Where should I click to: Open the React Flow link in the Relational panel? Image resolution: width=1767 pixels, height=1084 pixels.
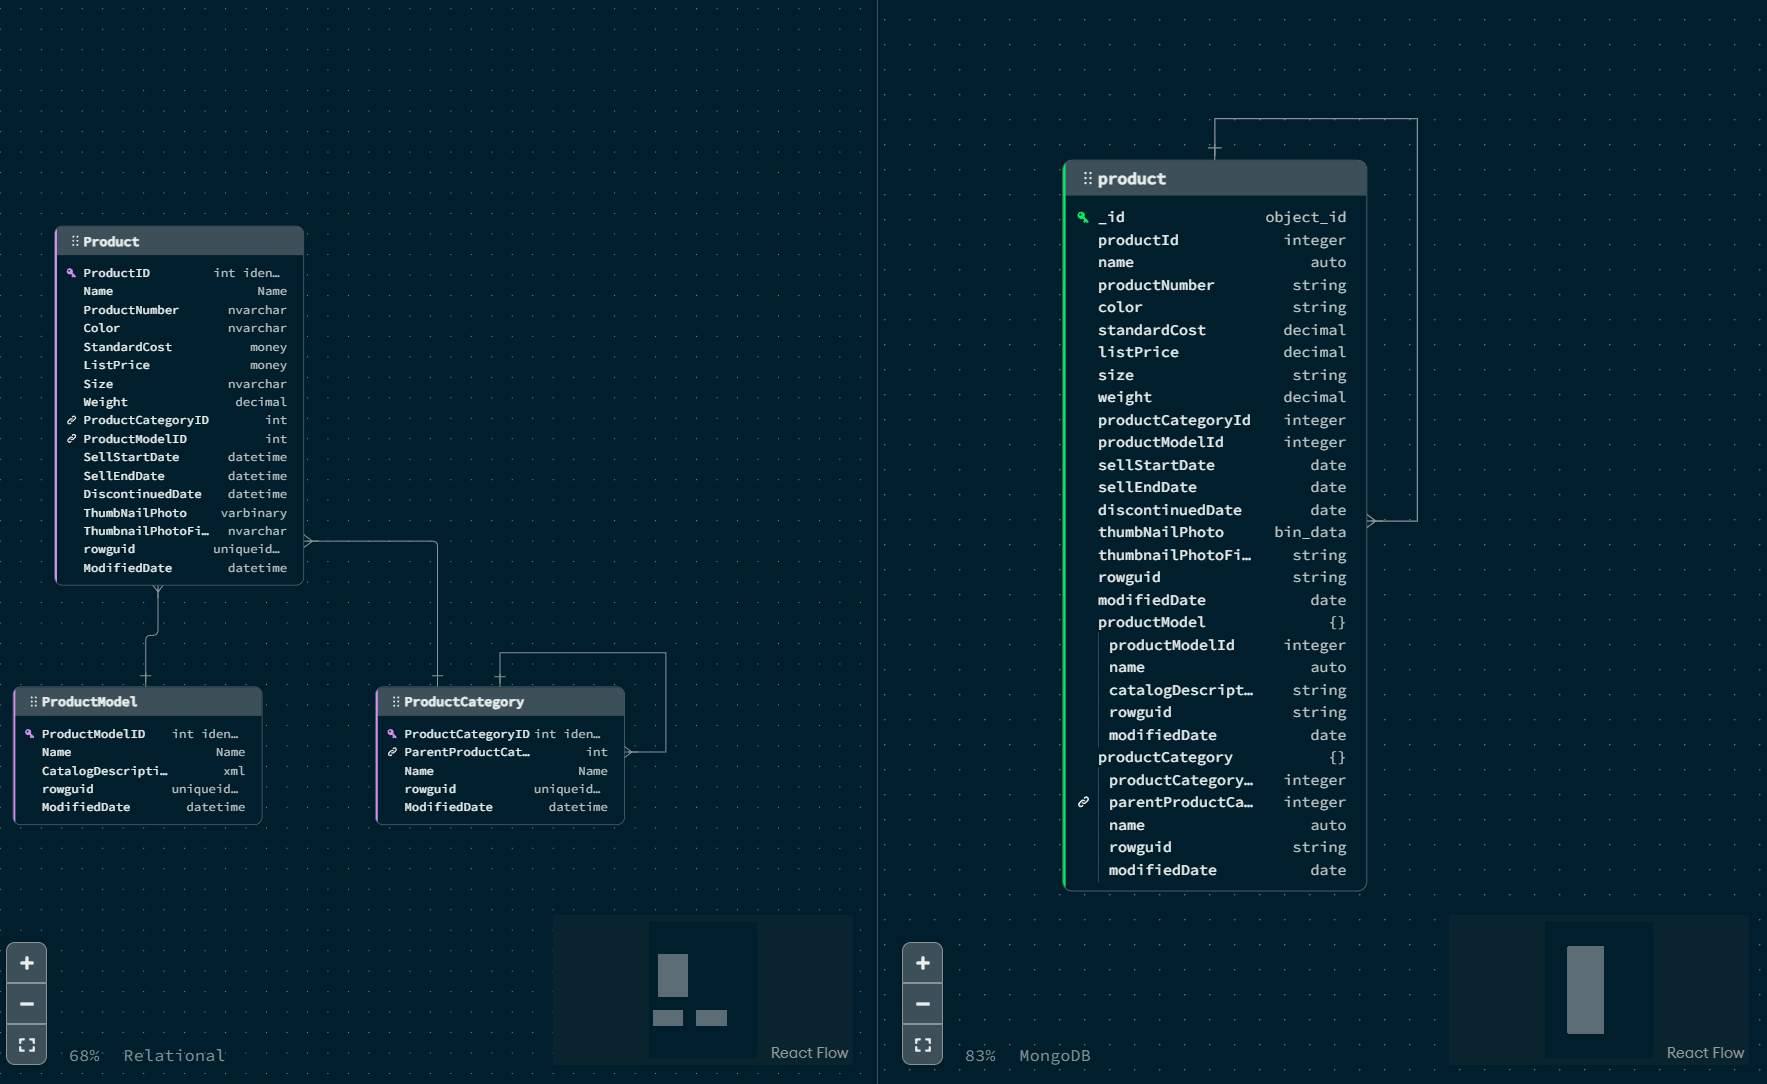tap(810, 1052)
